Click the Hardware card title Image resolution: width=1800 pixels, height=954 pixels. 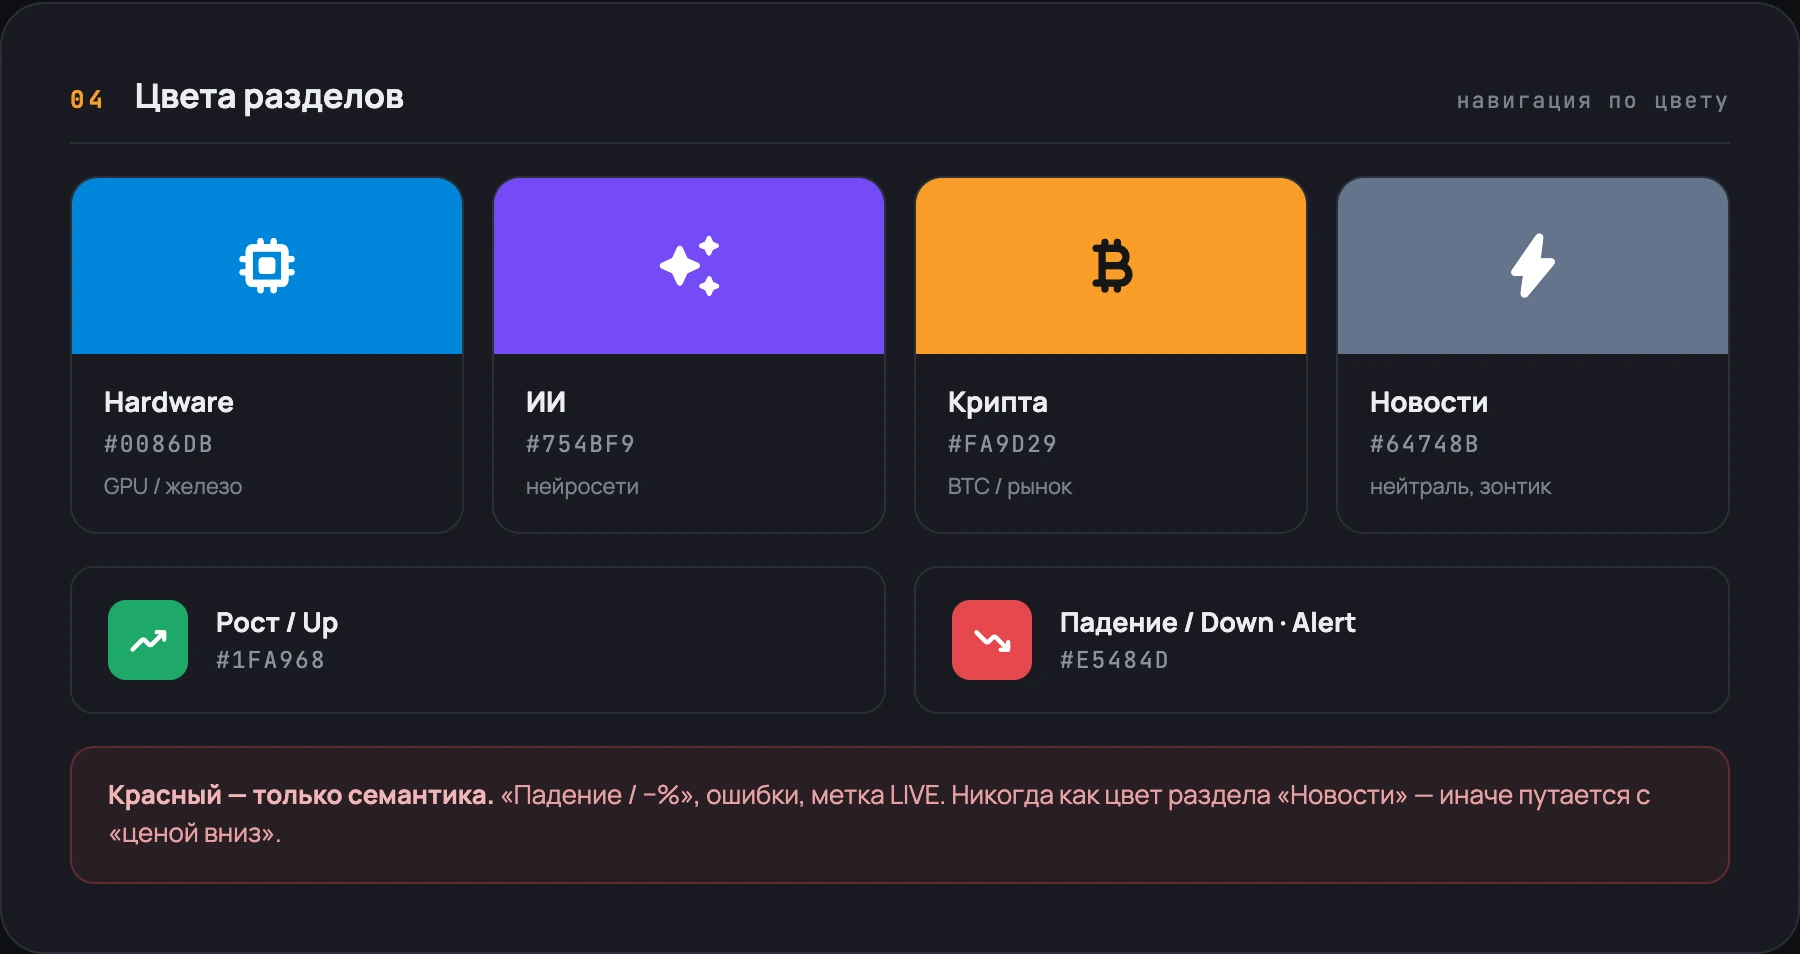point(169,402)
